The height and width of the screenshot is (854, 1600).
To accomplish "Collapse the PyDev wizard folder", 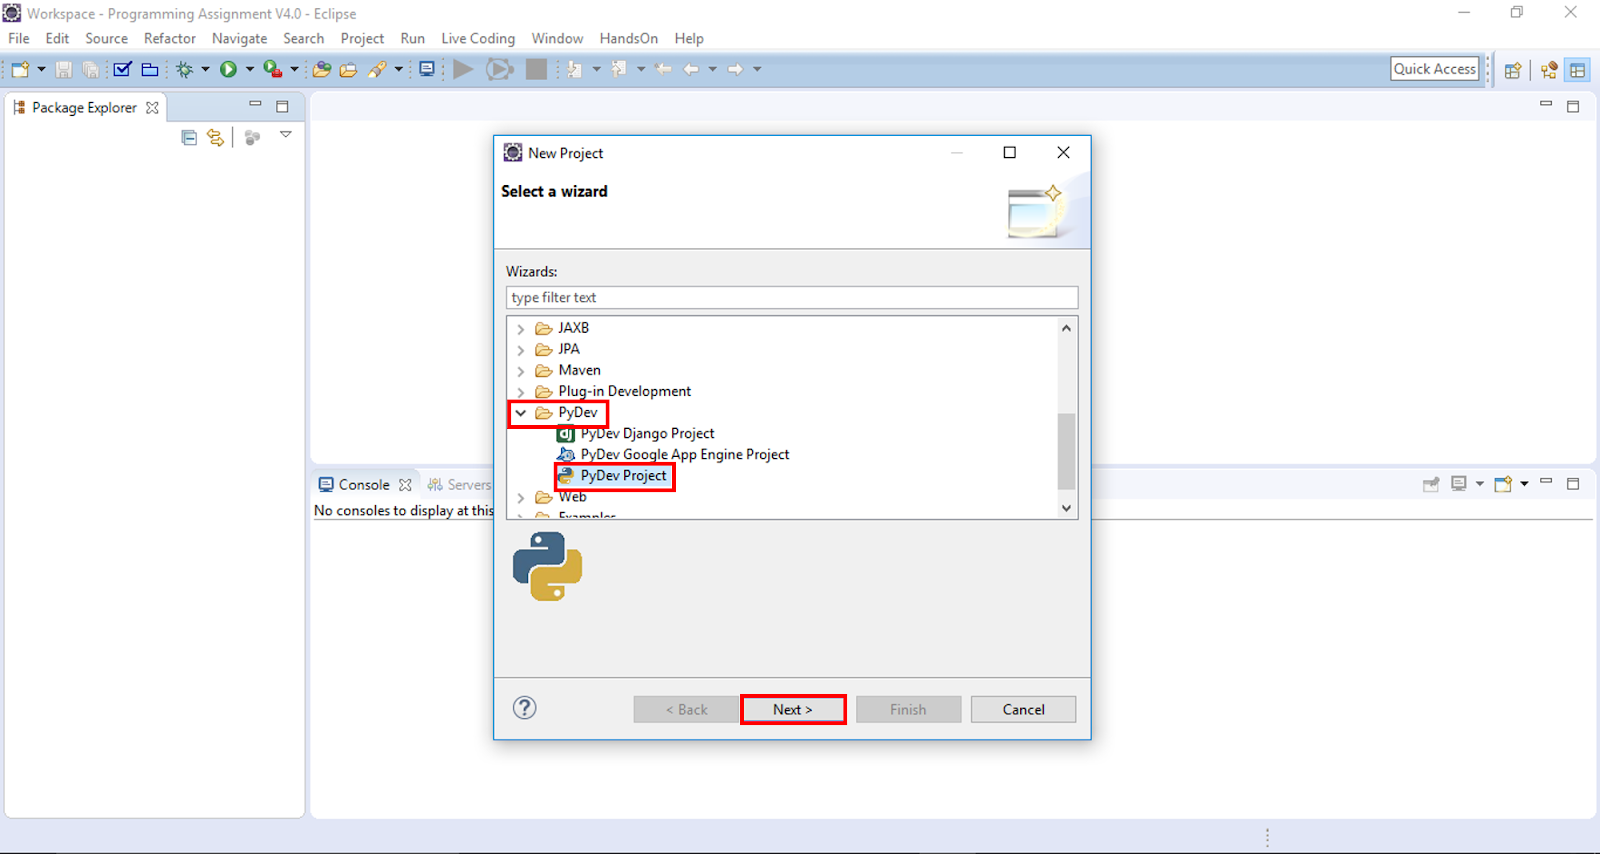I will 521,413.
